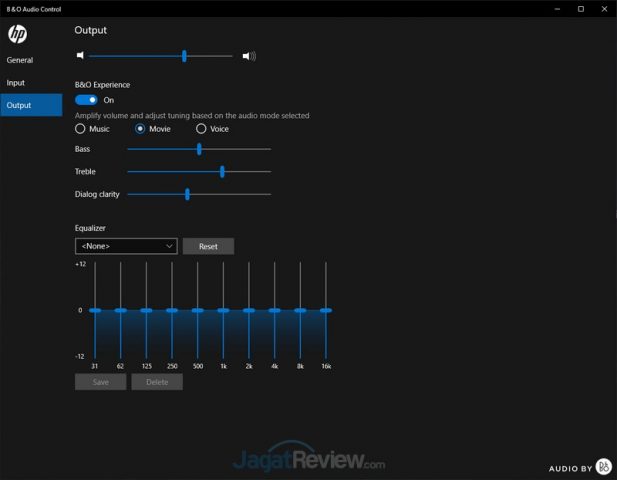Click the loud speaker icon right of the volume slider

(x=249, y=56)
